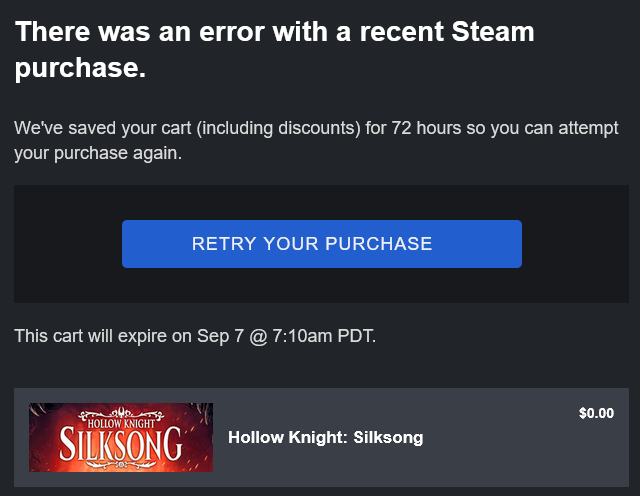Click the 7:10am PDT expiry time

coord(323,336)
